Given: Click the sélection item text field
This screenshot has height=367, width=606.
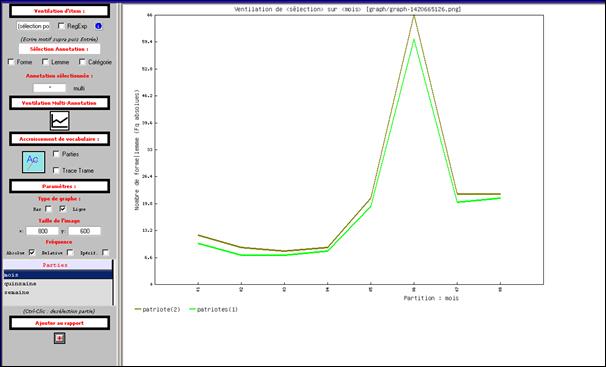Looking at the screenshot, I should (33, 26).
